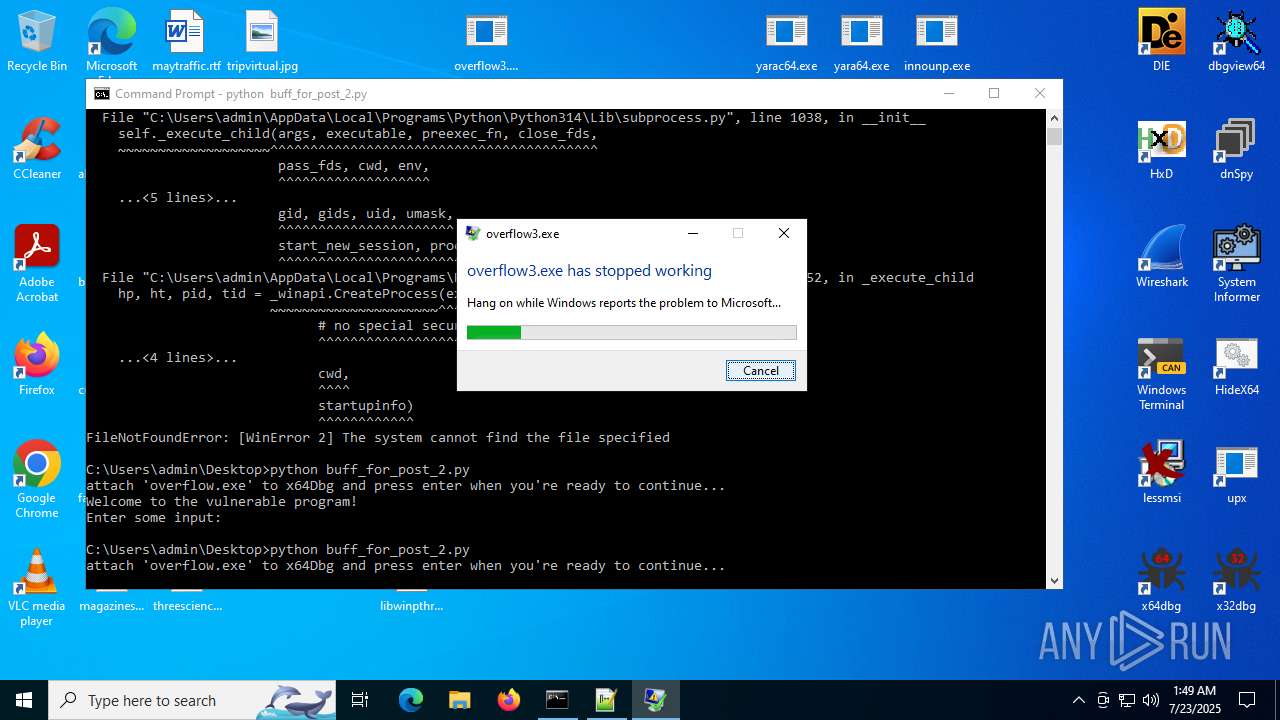Click Cancel in the overflow3.exe crash dialog
This screenshot has height=720, width=1280.
(x=761, y=370)
